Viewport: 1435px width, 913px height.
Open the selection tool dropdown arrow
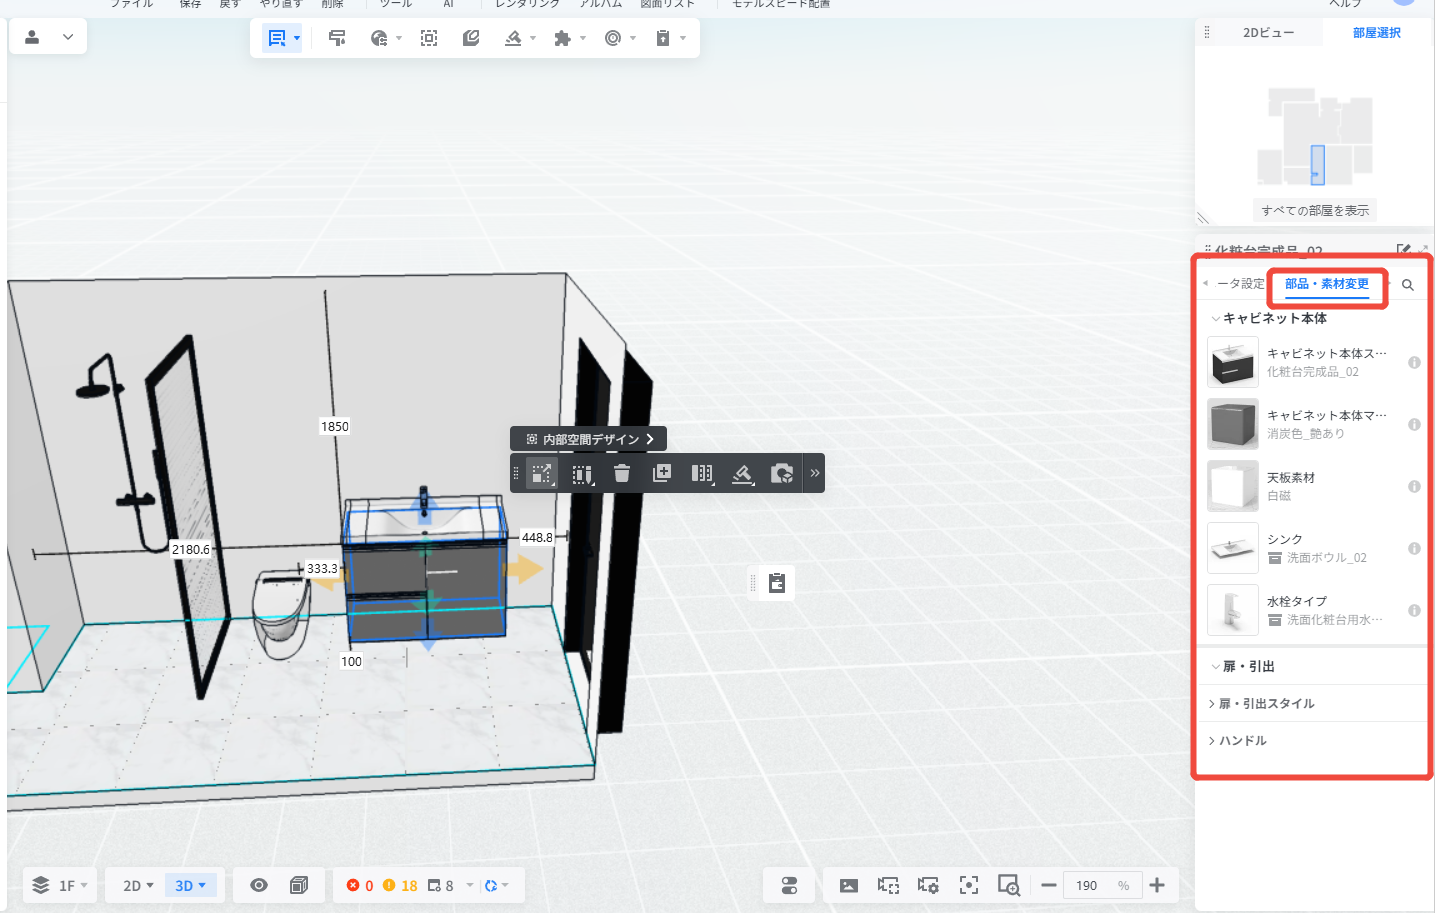tap(297, 38)
